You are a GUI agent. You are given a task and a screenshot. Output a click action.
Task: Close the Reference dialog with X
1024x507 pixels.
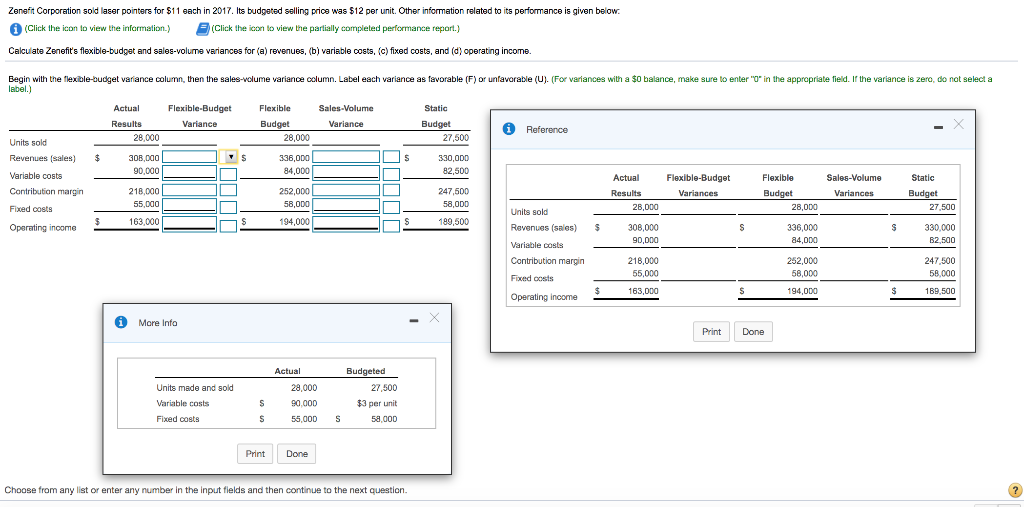pos(957,124)
